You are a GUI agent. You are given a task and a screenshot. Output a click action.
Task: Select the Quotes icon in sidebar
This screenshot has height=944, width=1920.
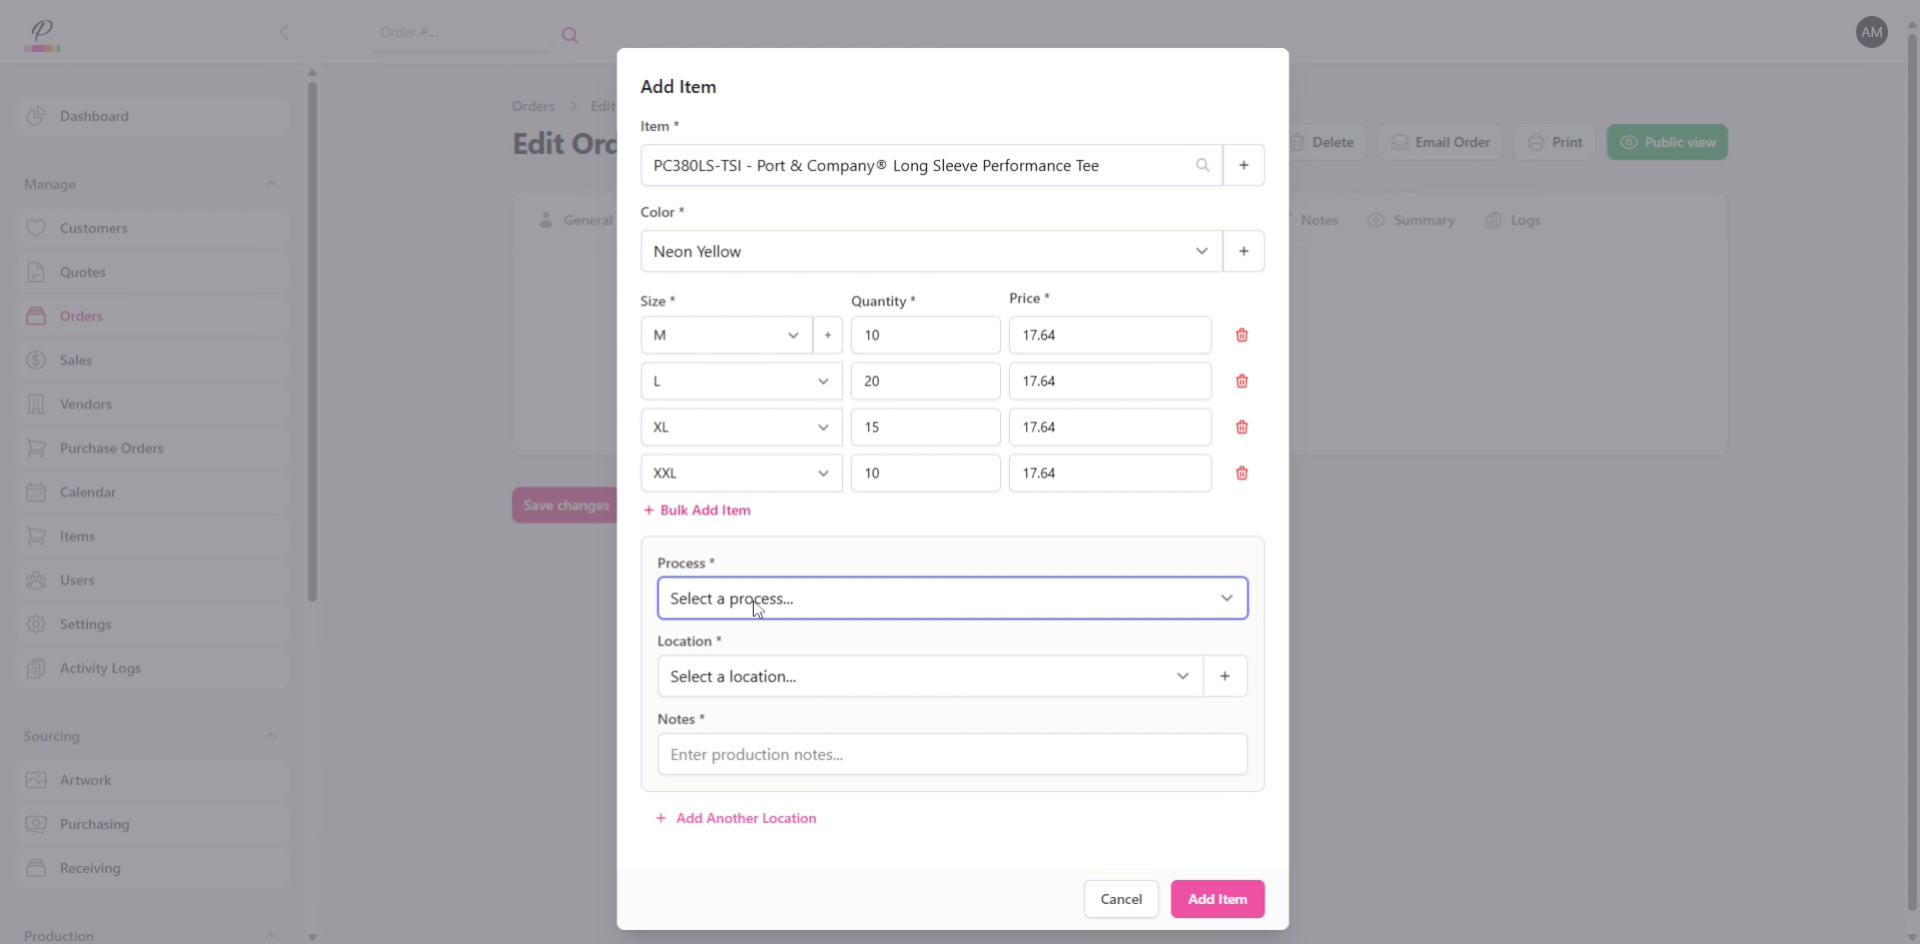click(x=36, y=272)
